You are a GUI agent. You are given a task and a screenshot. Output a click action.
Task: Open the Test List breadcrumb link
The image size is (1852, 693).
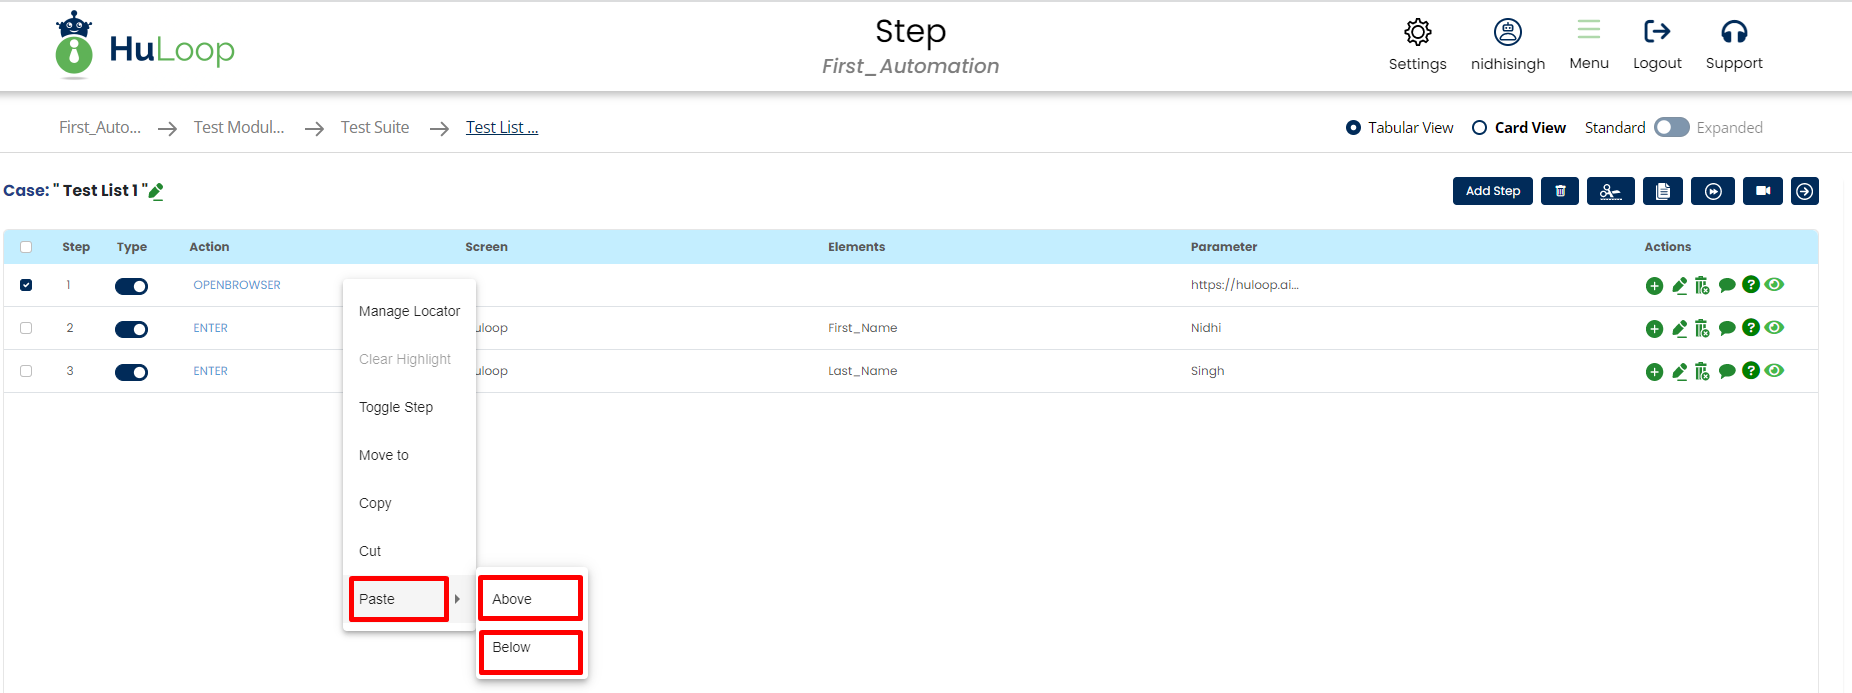click(x=501, y=128)
